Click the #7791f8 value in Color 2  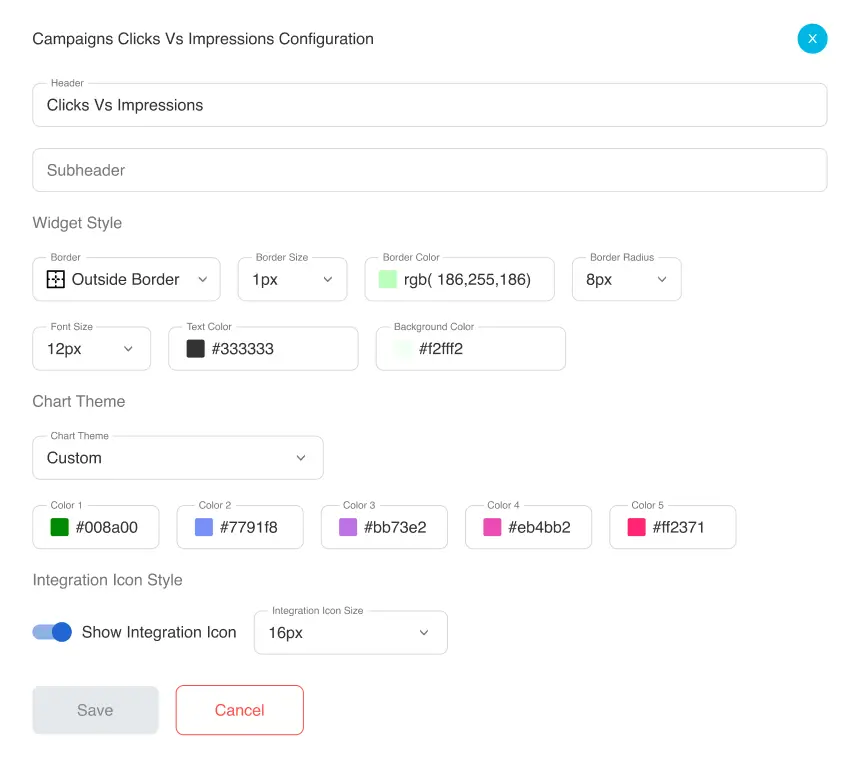tap(248, 527)
